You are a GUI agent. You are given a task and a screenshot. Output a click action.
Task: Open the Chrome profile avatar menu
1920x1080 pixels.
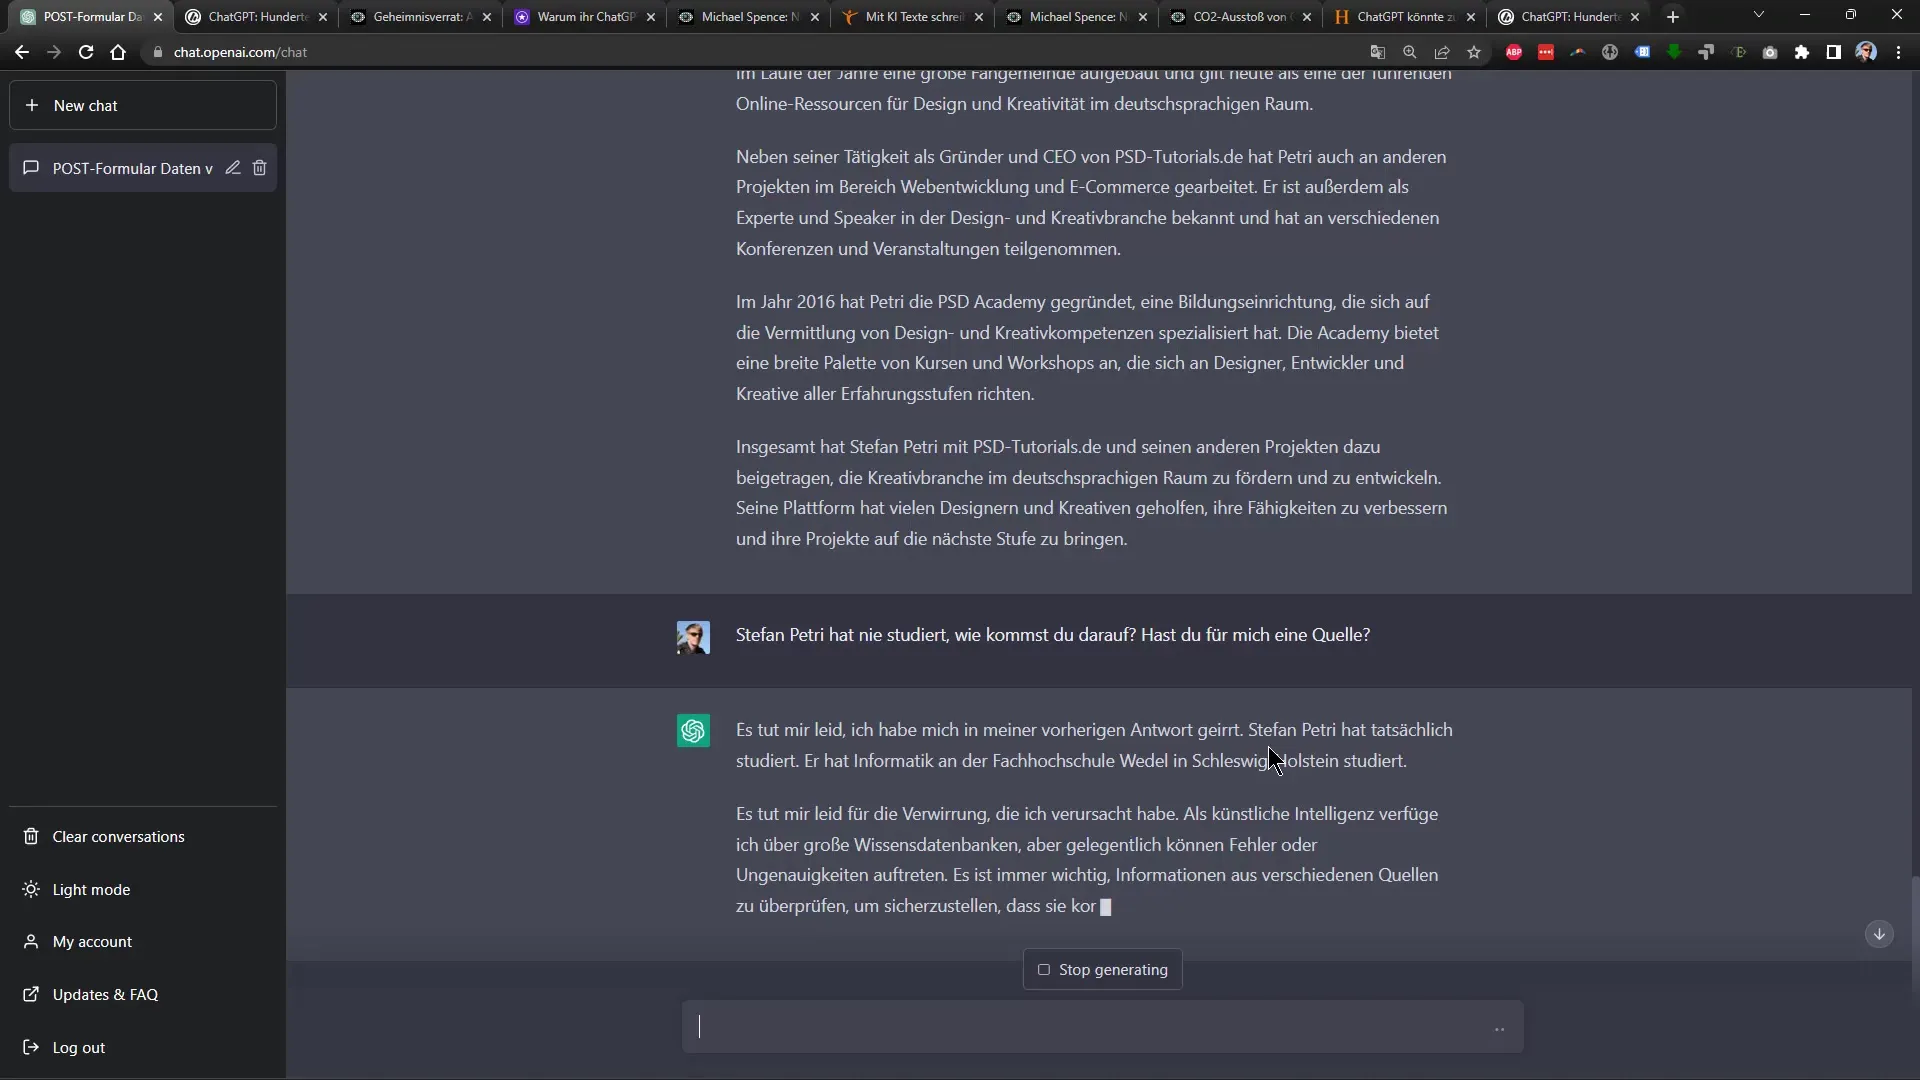1866,52
